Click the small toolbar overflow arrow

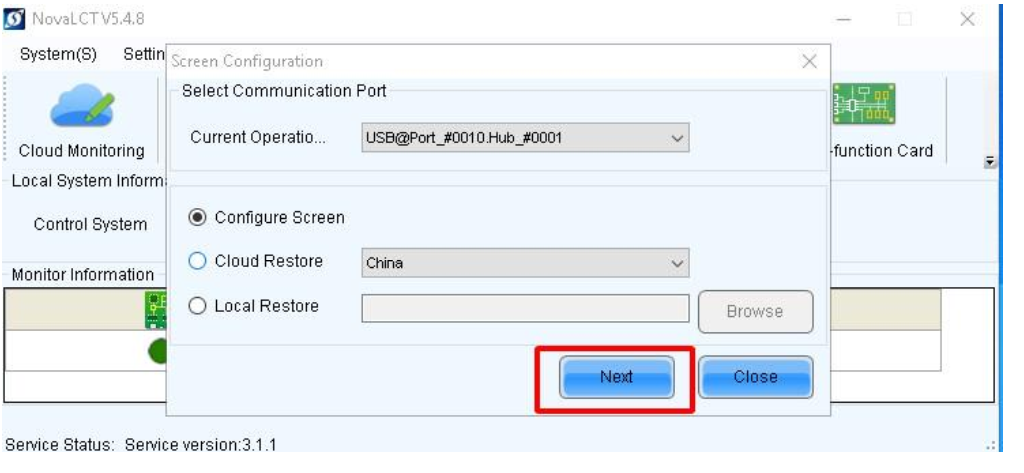pos(991,161)
